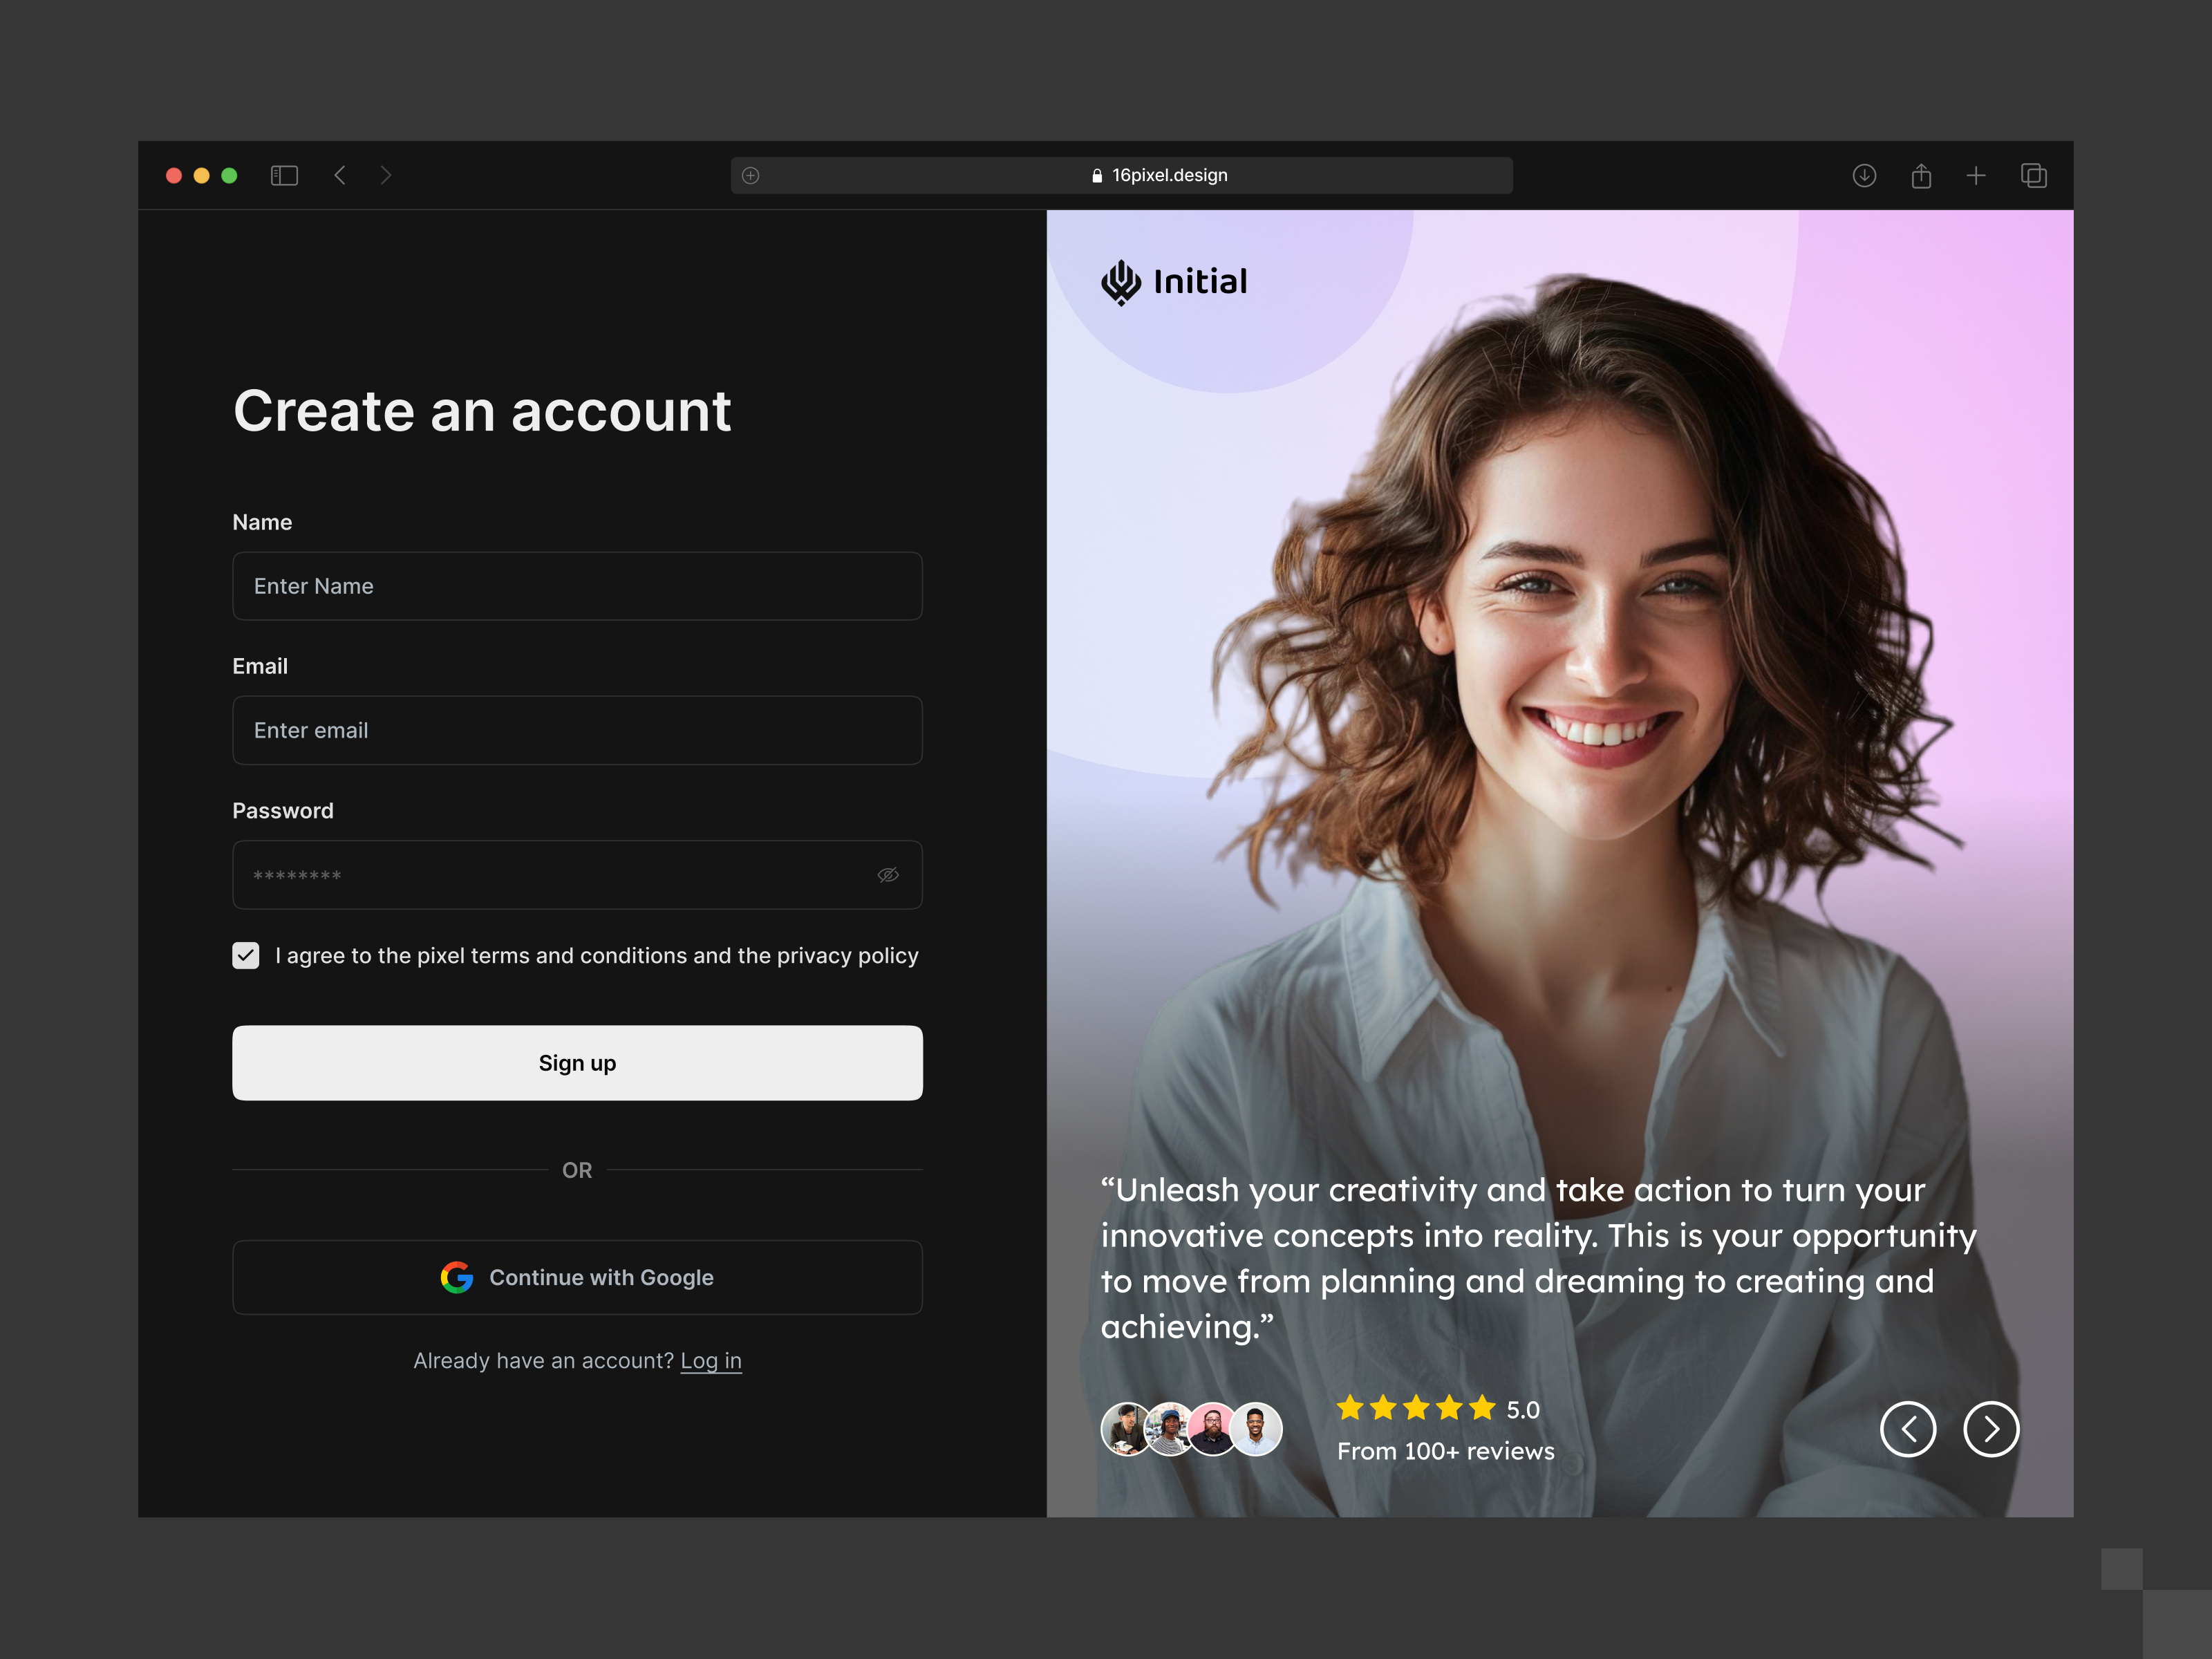Open the browser share menu

click(1921, 175)
